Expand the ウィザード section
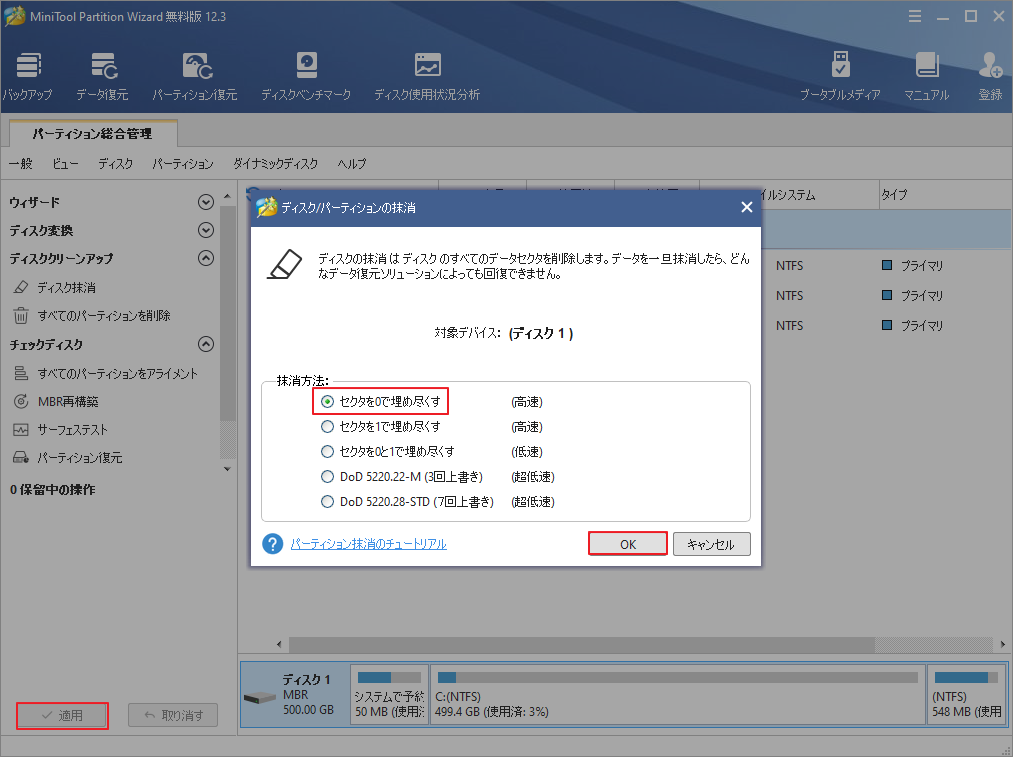The width and height of the screenshot is (1013, 757). tap(205, 202)
